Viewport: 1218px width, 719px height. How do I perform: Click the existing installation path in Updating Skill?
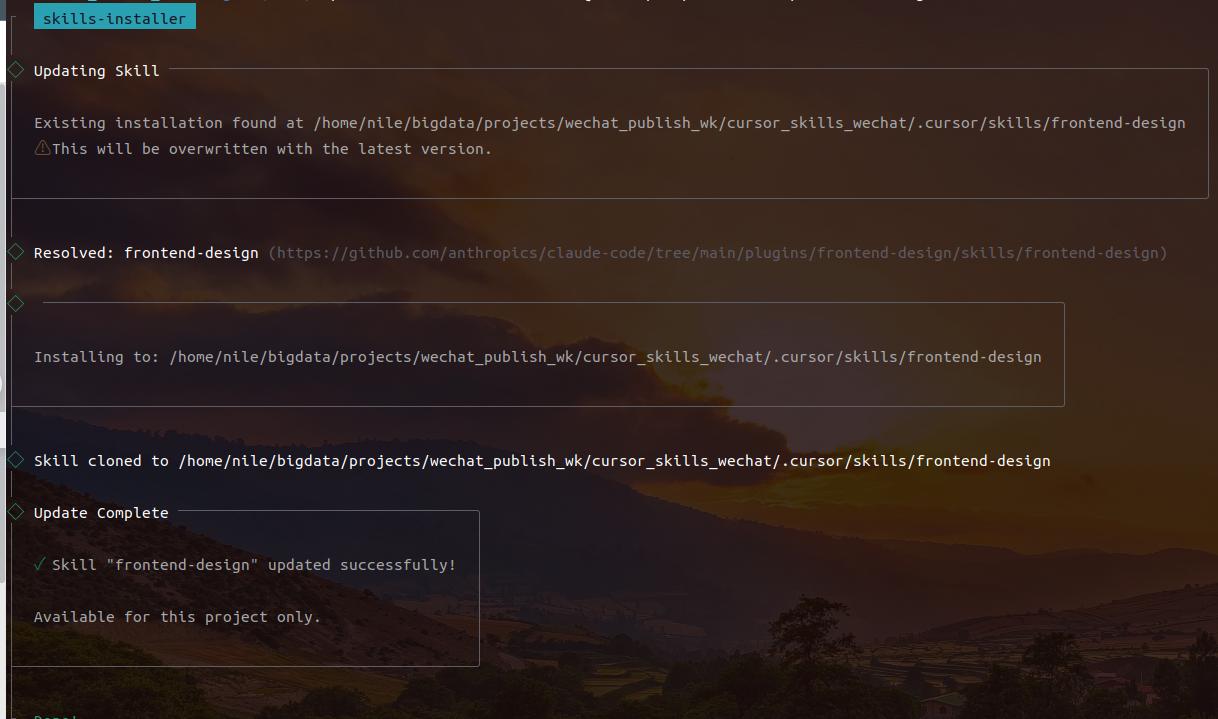pyautogui.click(x=749, y=123)
